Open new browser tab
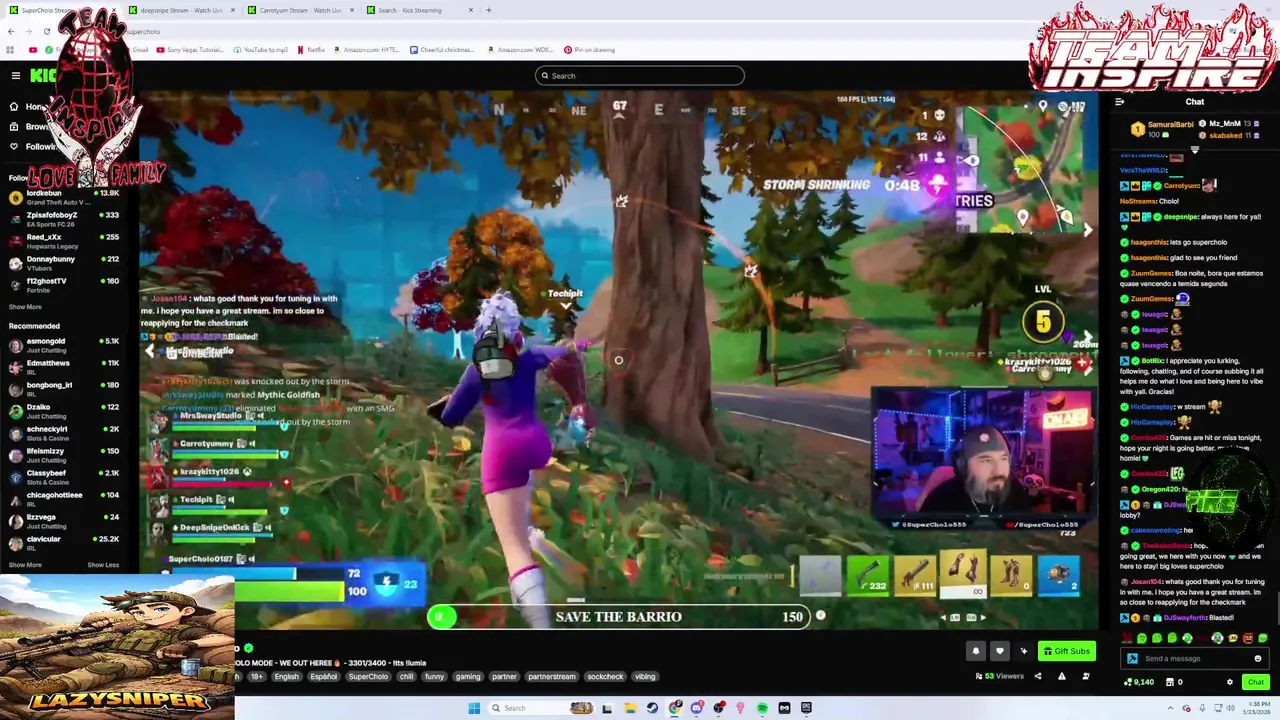Image resolution: width=1280 pixels, height=720 pixels. pyautogui.click(x=488, y=10)
